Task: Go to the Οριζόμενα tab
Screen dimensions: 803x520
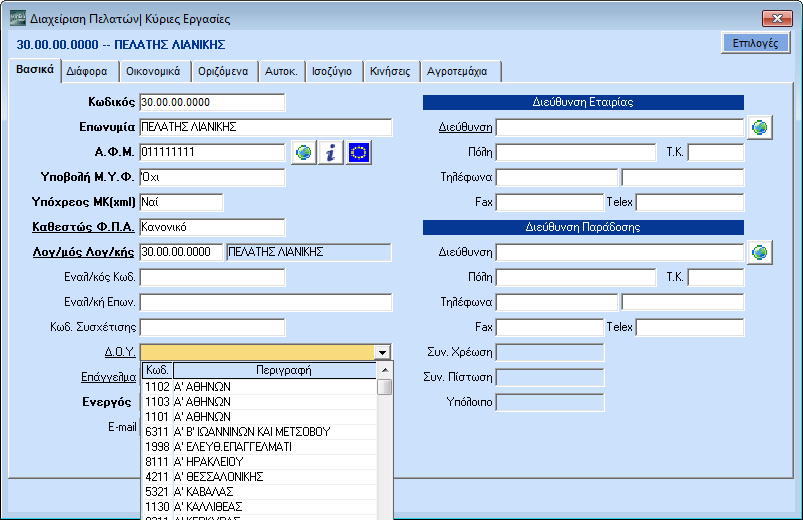Action: pos(223,71)
